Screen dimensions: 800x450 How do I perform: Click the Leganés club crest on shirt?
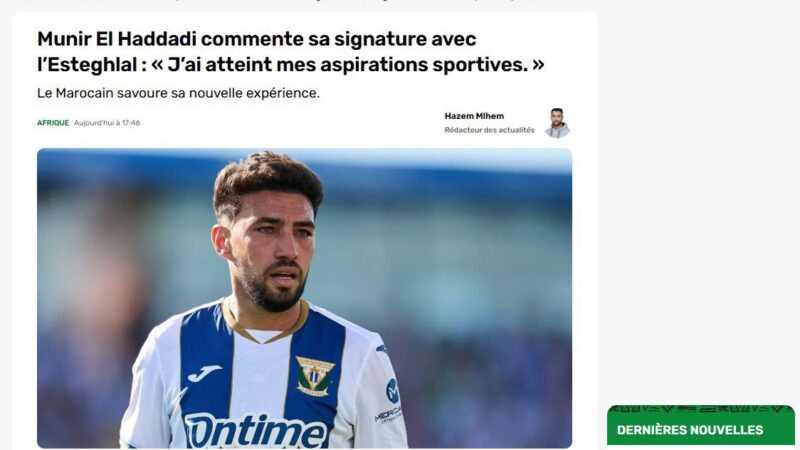point(314,377)
